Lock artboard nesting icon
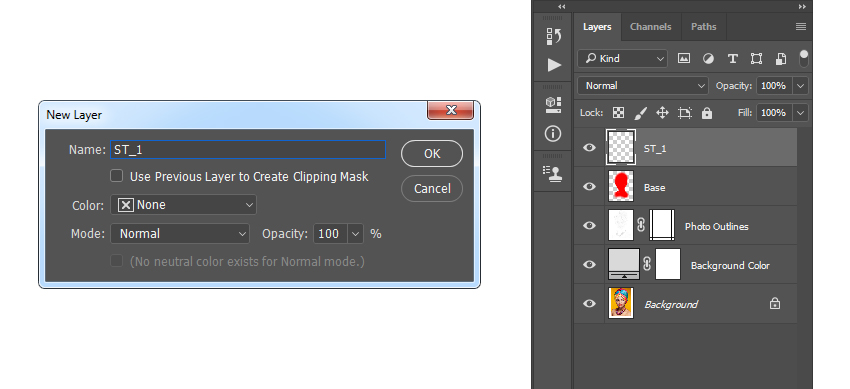This screenshot has height=389, width=850. point(685,113)
